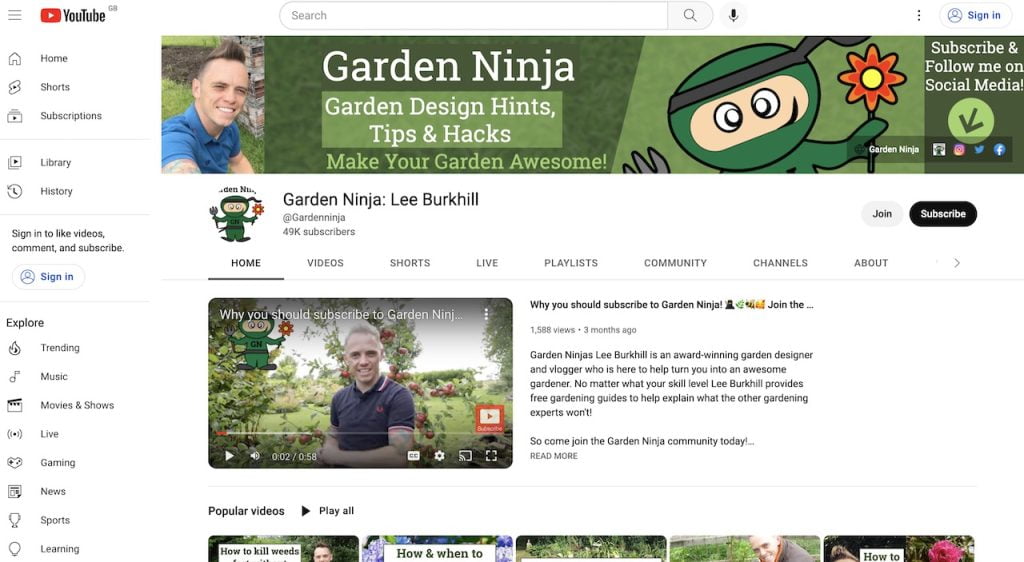
Task: Switch to the CHANNELS tab
Action: (780, 263)
